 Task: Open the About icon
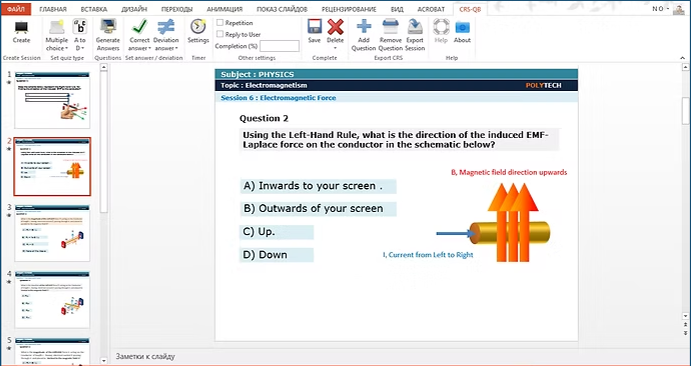462,26
